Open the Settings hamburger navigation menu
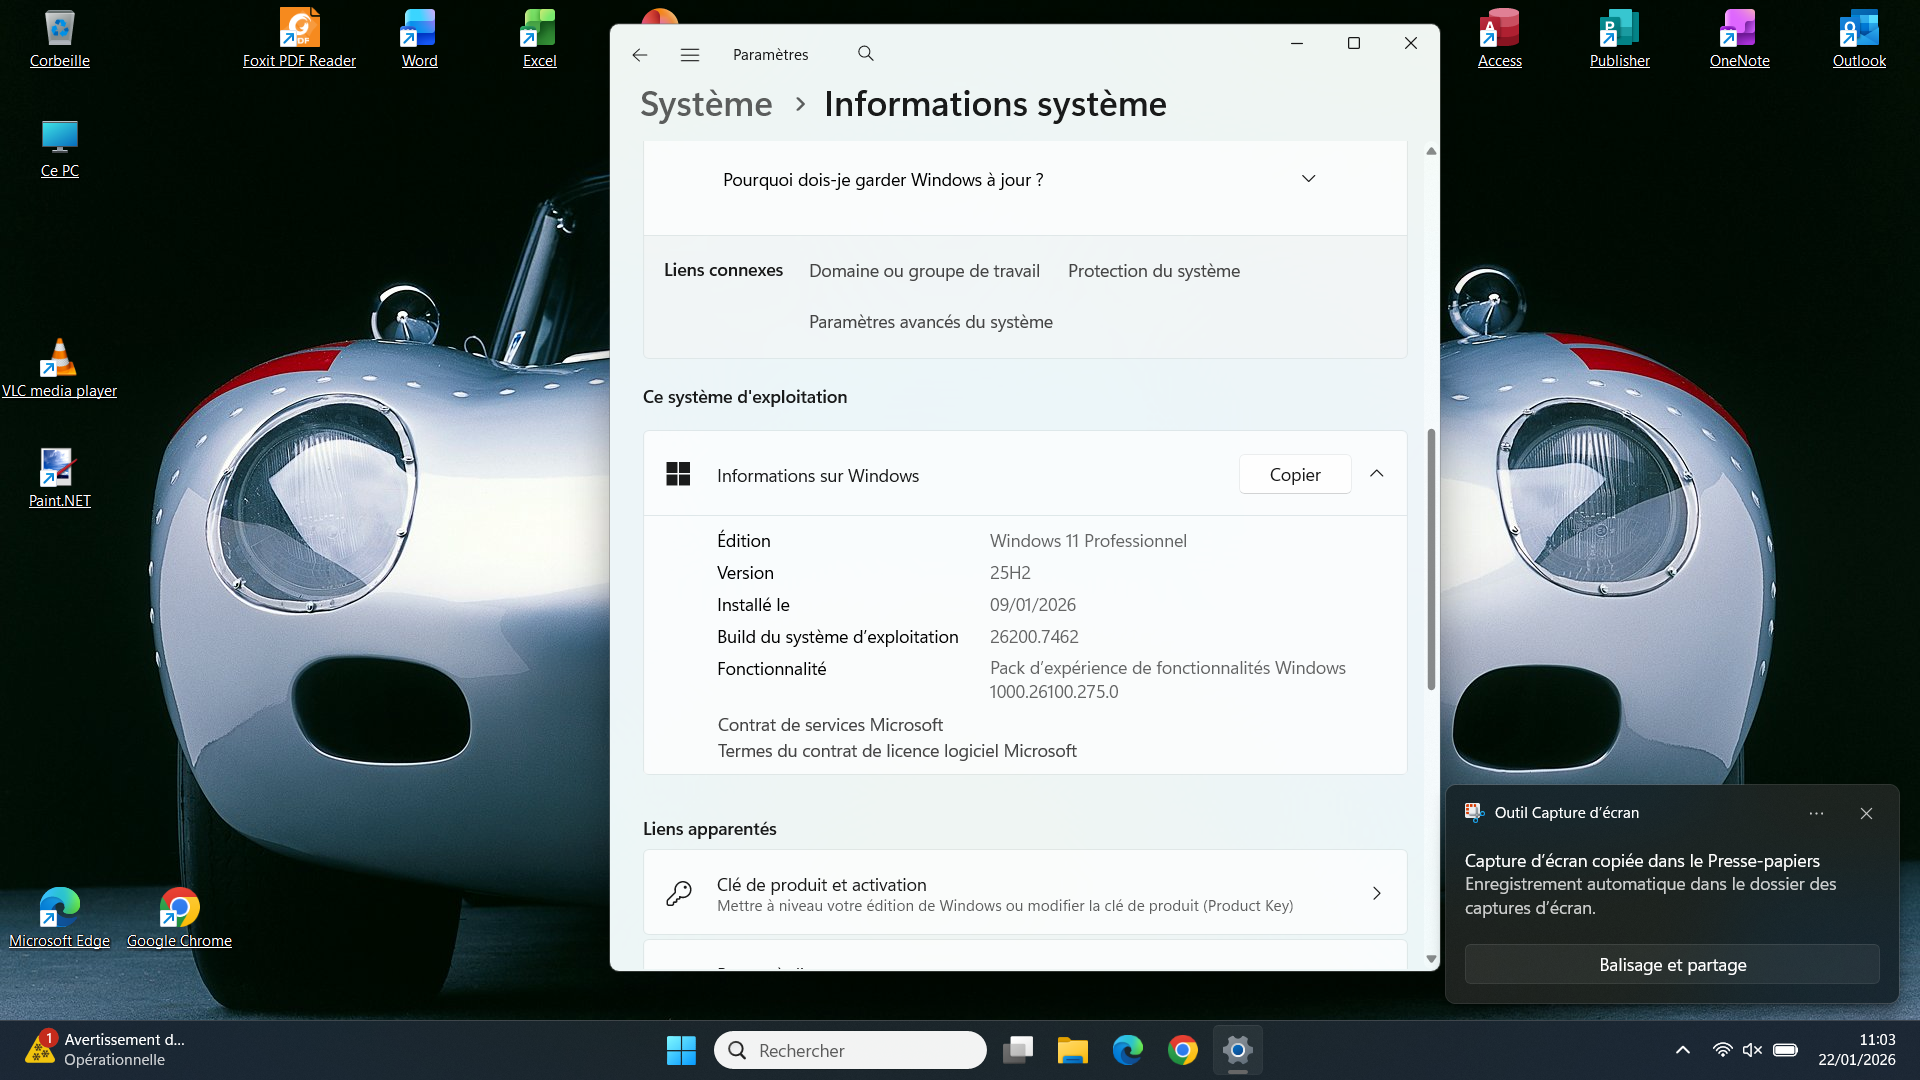 tap(690, 55)
